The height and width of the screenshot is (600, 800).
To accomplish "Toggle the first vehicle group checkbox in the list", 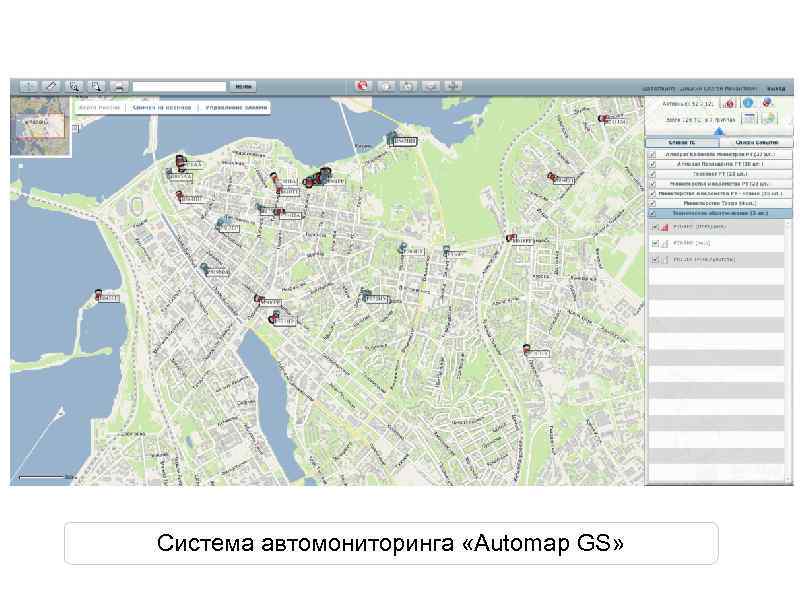I will click(653, 155).
